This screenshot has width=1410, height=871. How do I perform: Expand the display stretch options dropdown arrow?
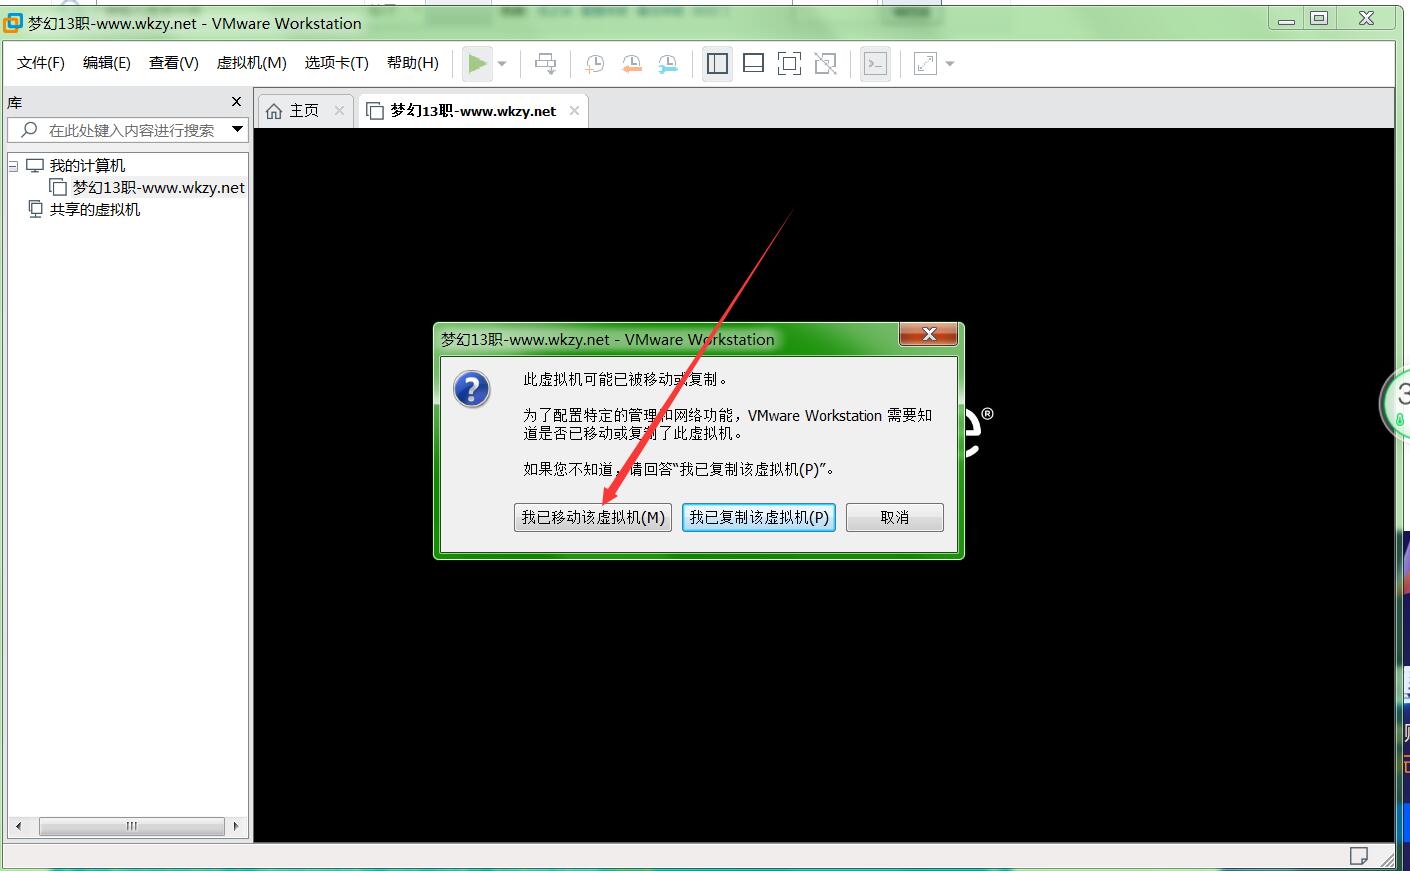point(950,64)
